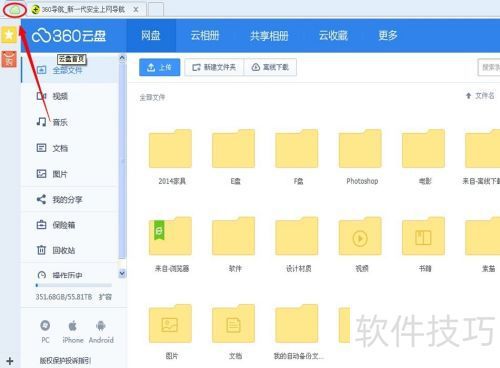Select the 网盘 tab
500x368 pixels.
click(151, 35)
